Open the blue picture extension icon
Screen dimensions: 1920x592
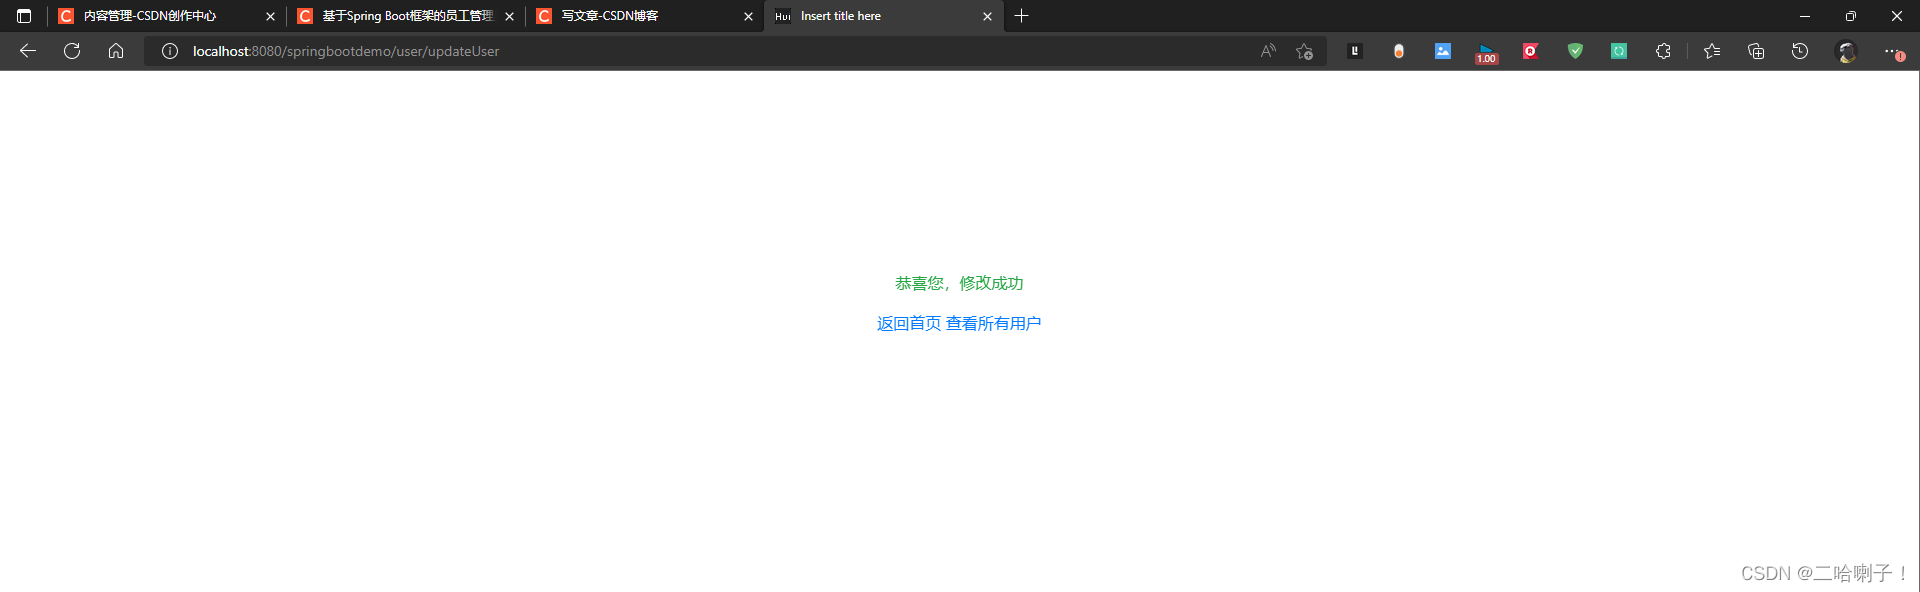pos(1443,51)
